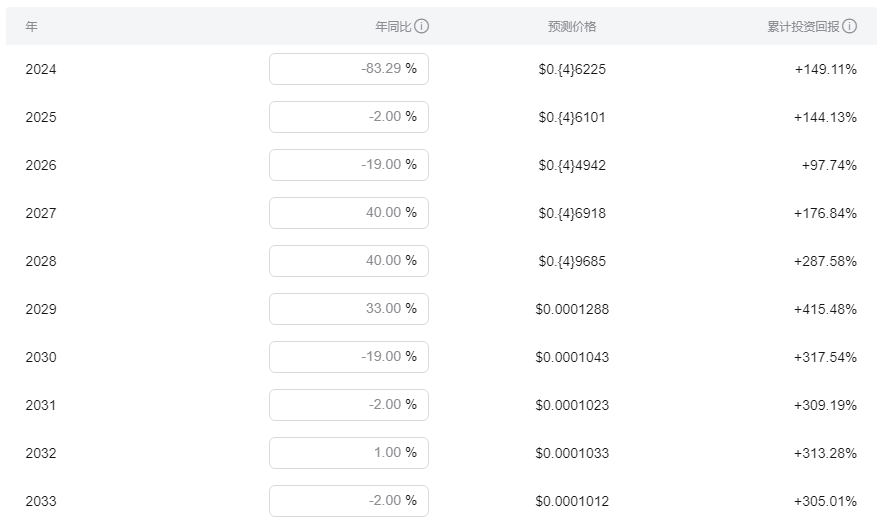Select the 2033 year row label
Viewport: 884px width, 518px height.
pos(41,501)
